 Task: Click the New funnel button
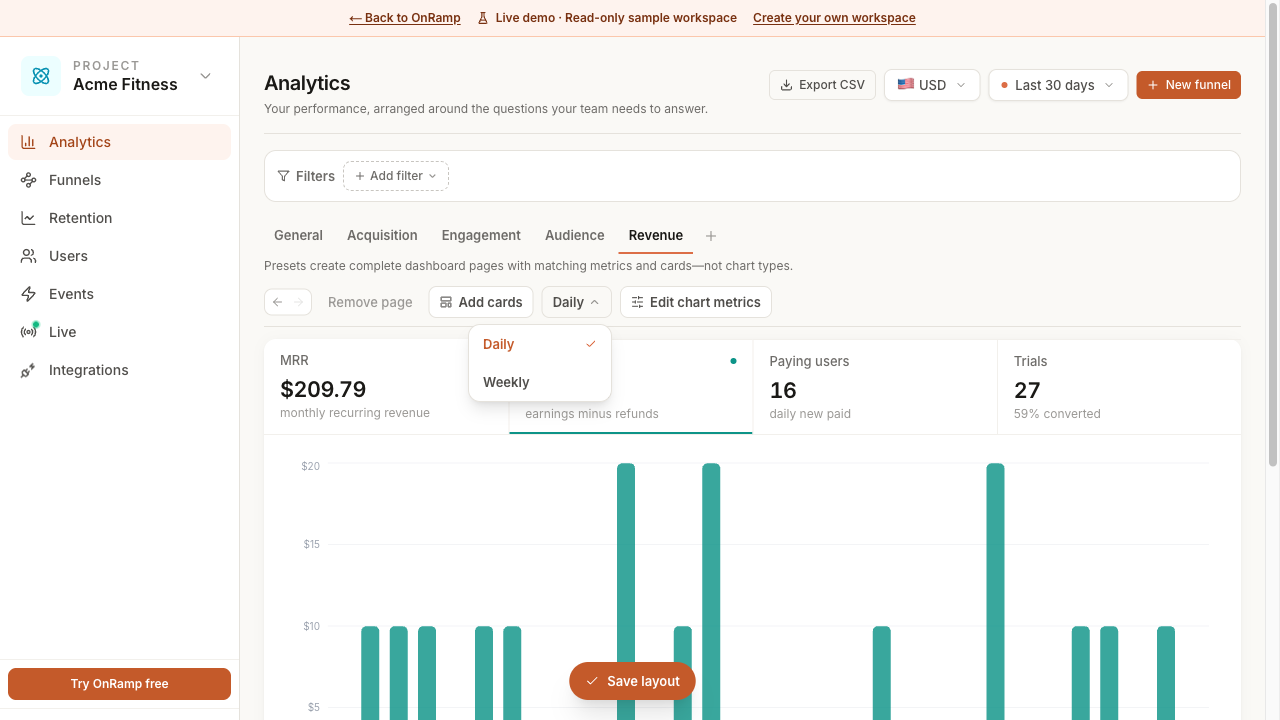click(1188, 85)
